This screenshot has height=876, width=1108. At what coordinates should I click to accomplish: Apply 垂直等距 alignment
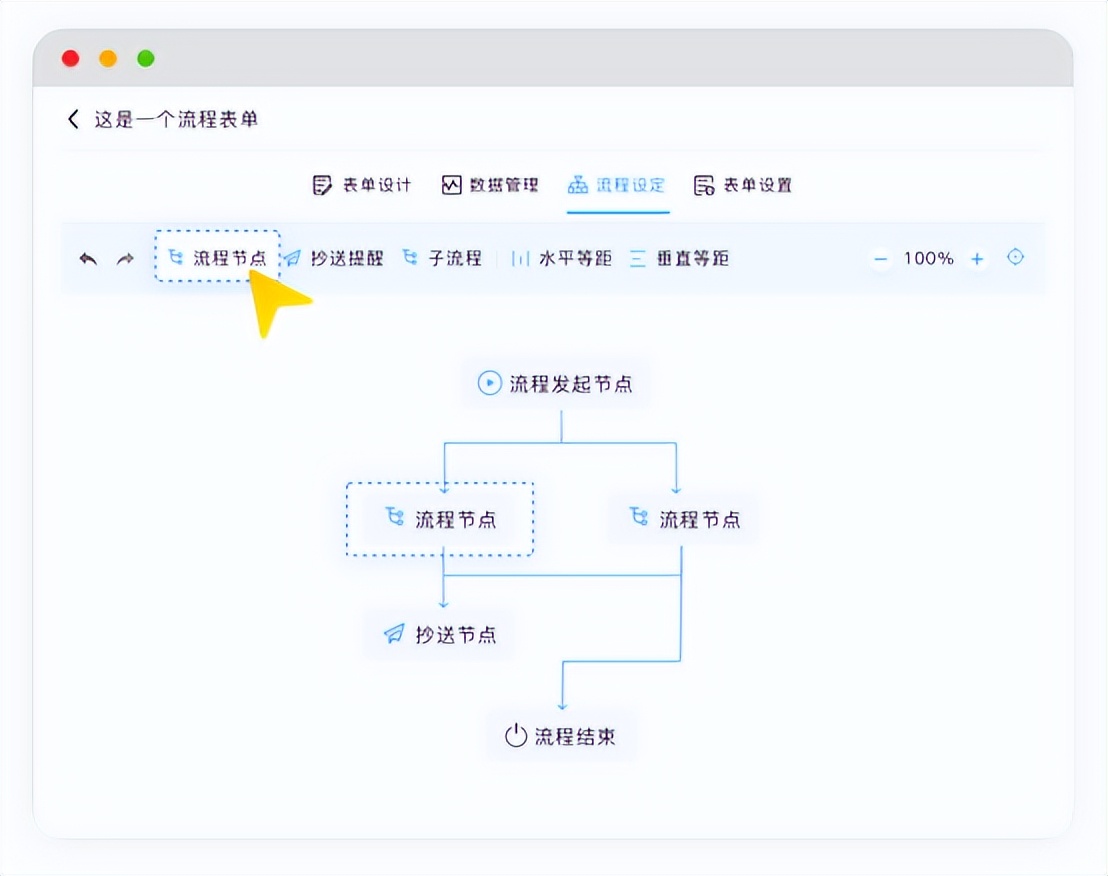pos(690,257)
